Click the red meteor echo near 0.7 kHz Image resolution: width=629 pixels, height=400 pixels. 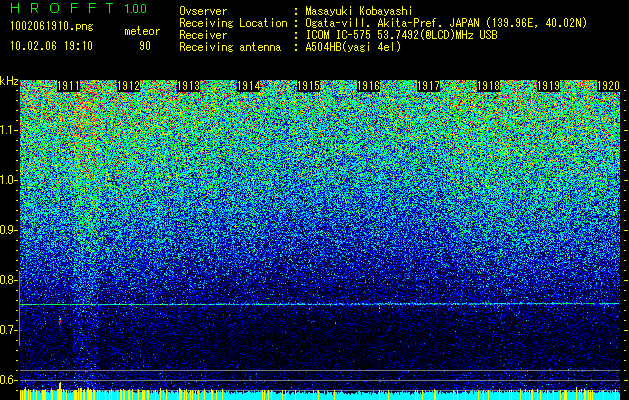pos(60,321)
